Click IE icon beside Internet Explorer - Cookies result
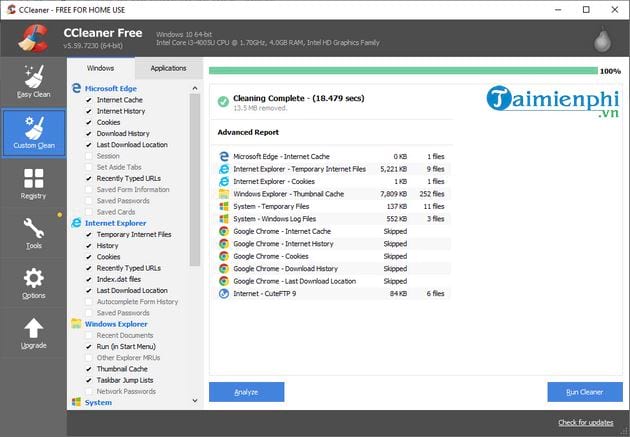 coord(224,181)
